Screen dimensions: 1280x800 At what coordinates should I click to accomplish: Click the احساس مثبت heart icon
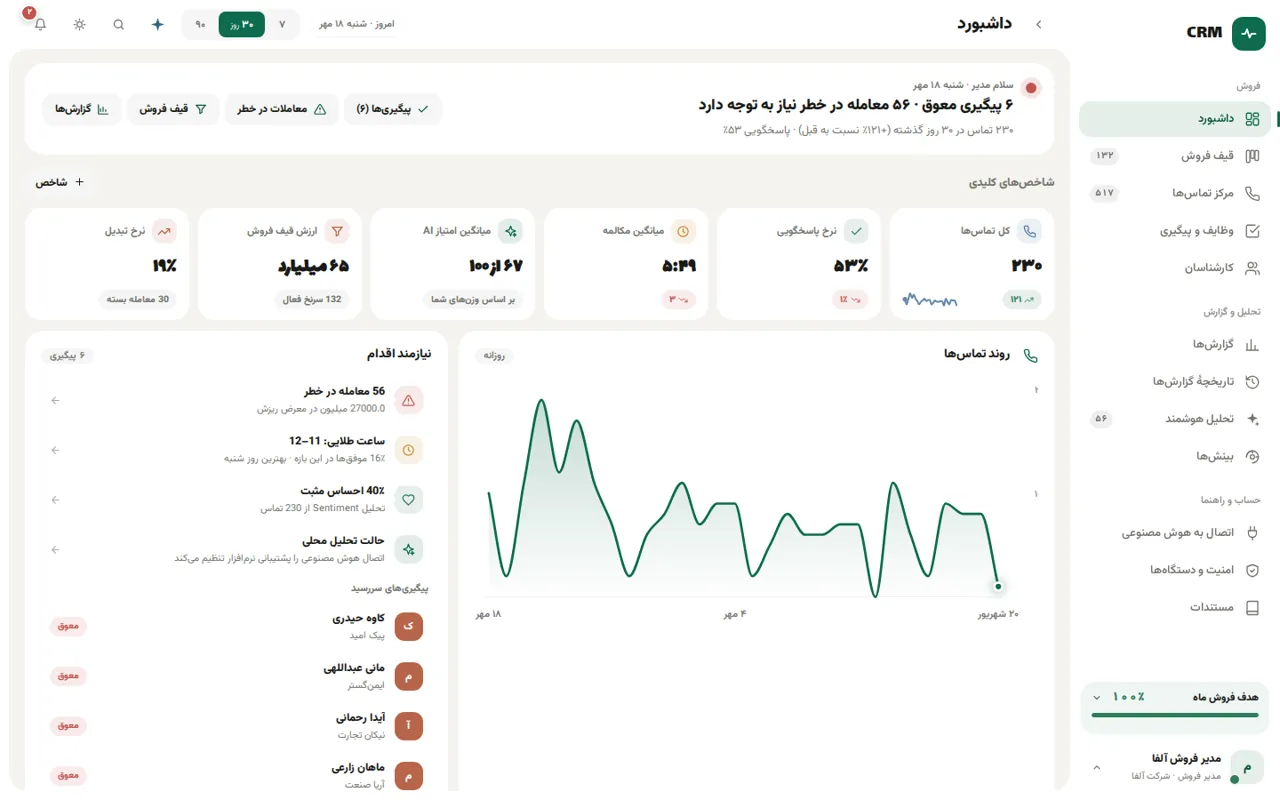tap(408, 499)
